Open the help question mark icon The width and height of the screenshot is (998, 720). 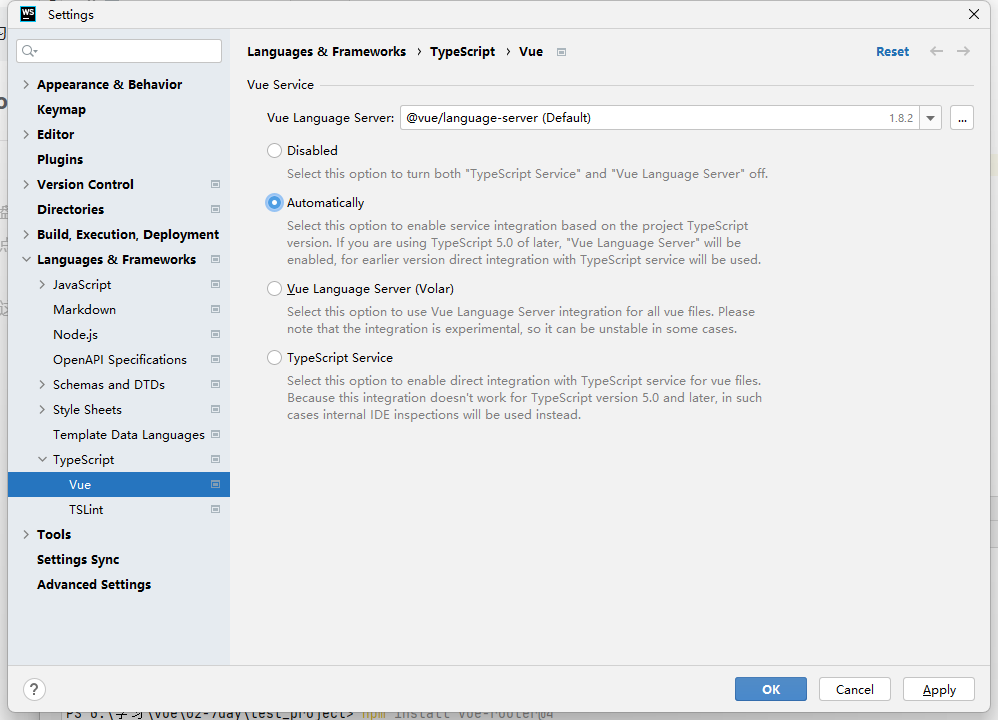34,689
